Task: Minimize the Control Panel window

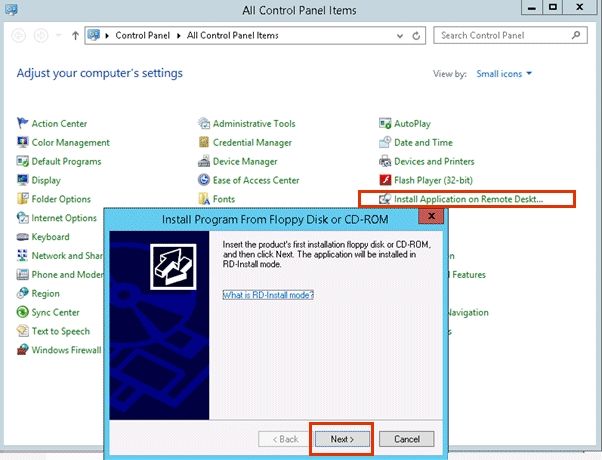Action: tap(532, 7)
